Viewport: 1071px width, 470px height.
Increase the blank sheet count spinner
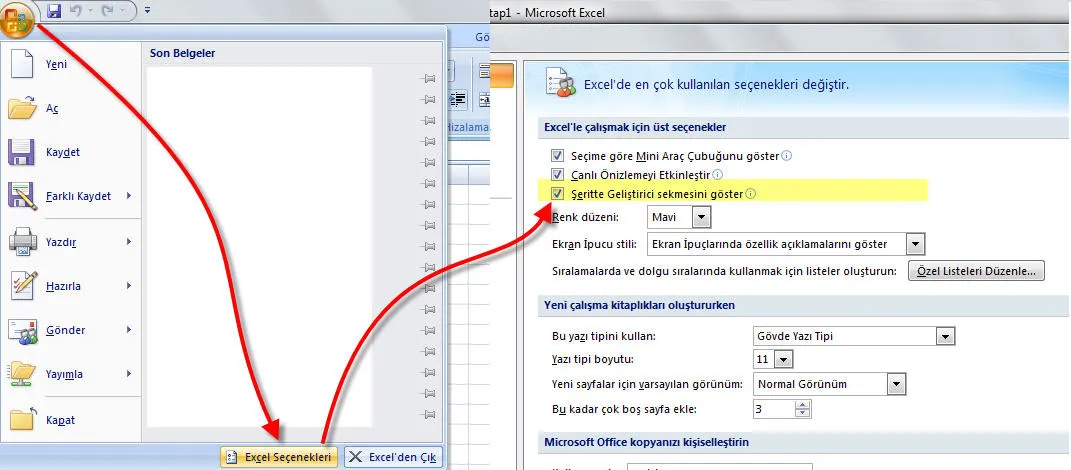[x=802, y=405]
